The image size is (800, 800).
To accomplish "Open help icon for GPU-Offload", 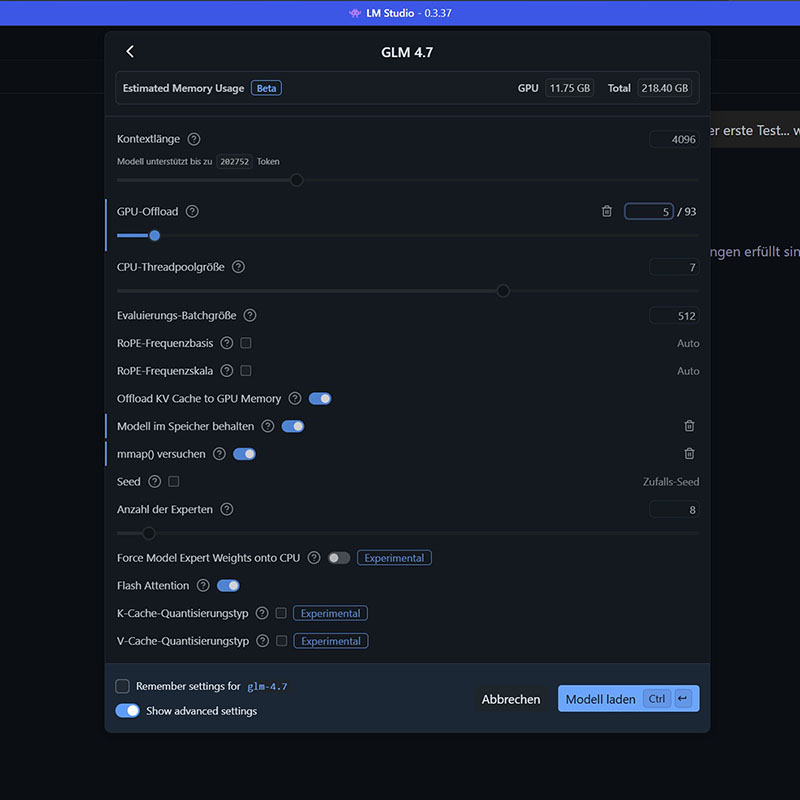I will (192, 211).
